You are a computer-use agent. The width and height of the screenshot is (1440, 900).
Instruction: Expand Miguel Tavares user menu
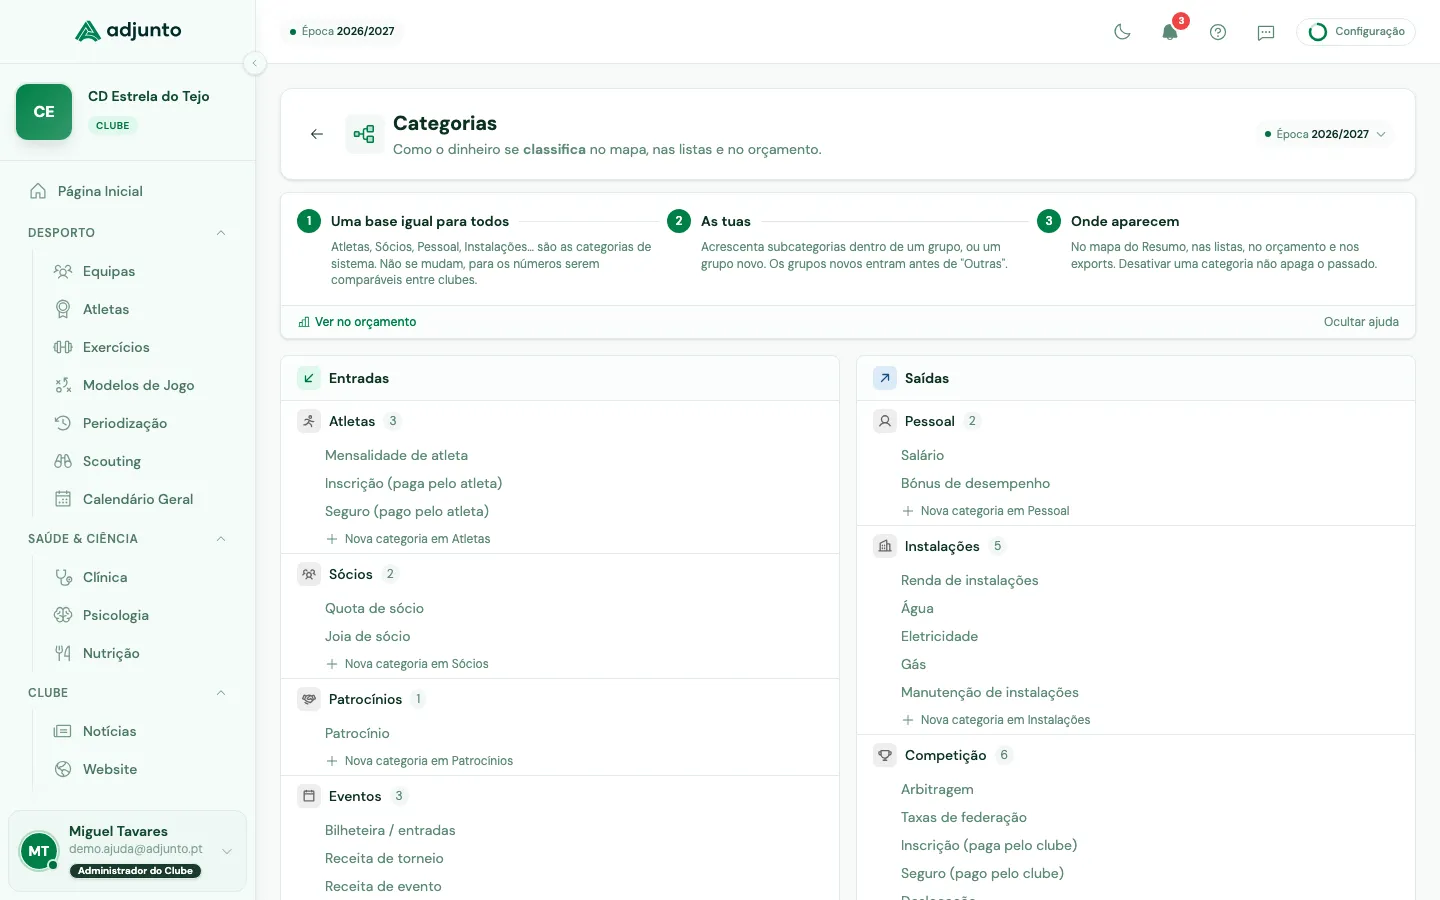(x=227, y=851)
